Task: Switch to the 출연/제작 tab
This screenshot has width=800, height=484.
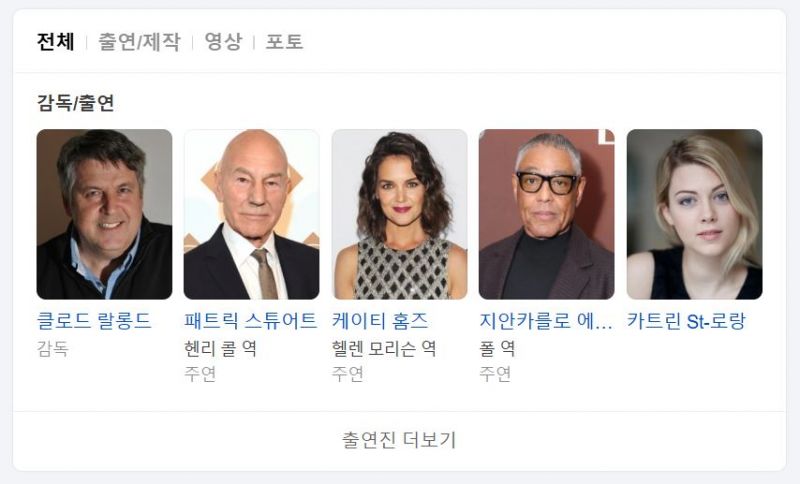Action: 139,41
